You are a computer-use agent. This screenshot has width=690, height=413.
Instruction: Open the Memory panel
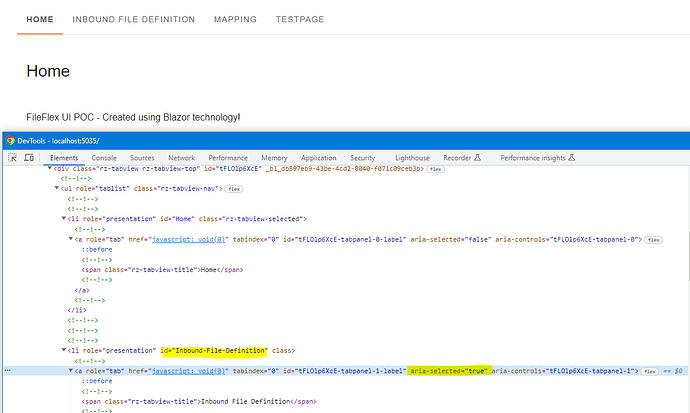(x=274, y=158)
